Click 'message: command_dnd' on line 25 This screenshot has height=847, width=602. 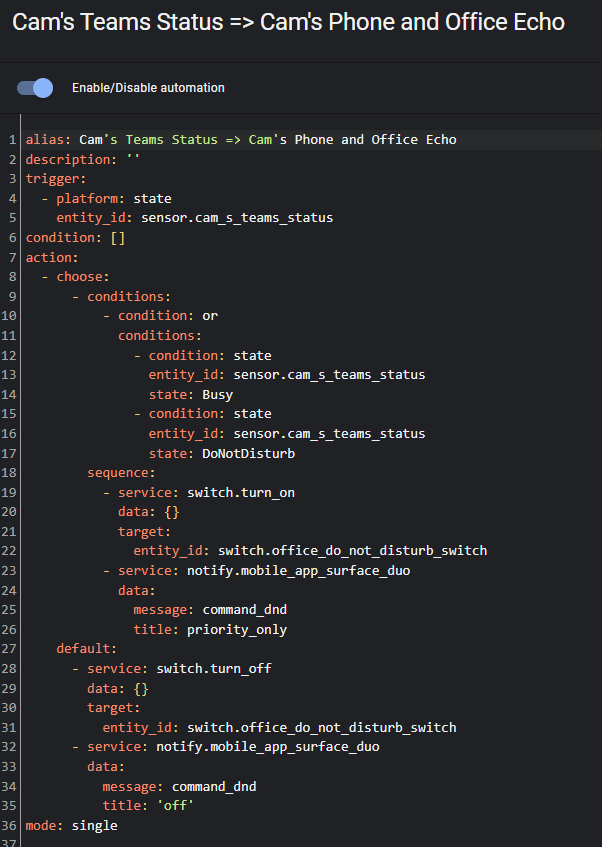click(210, 610)
